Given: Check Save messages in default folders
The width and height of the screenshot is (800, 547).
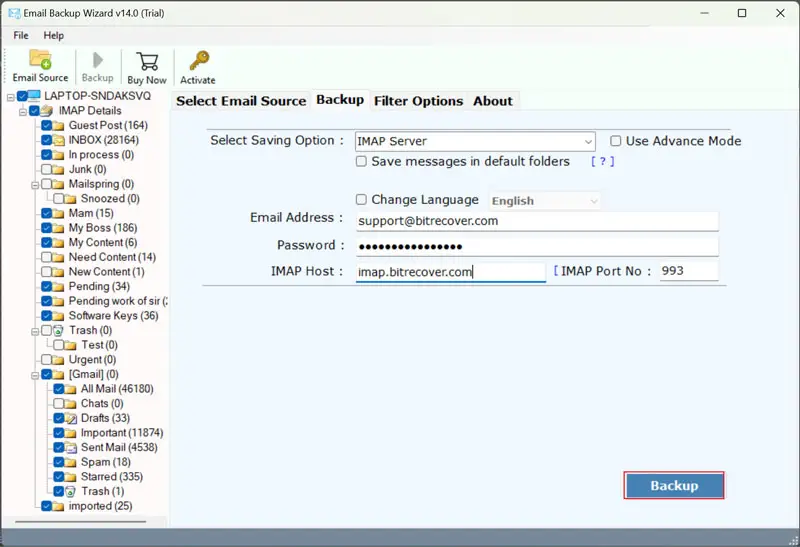Looking at the screenshot, I should point(362,161).
